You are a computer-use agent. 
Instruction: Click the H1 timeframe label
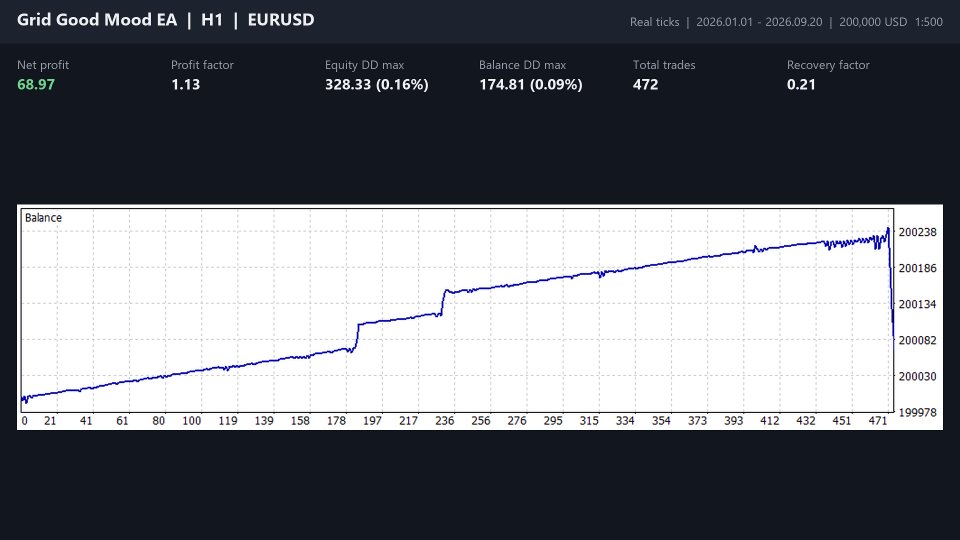212,20
